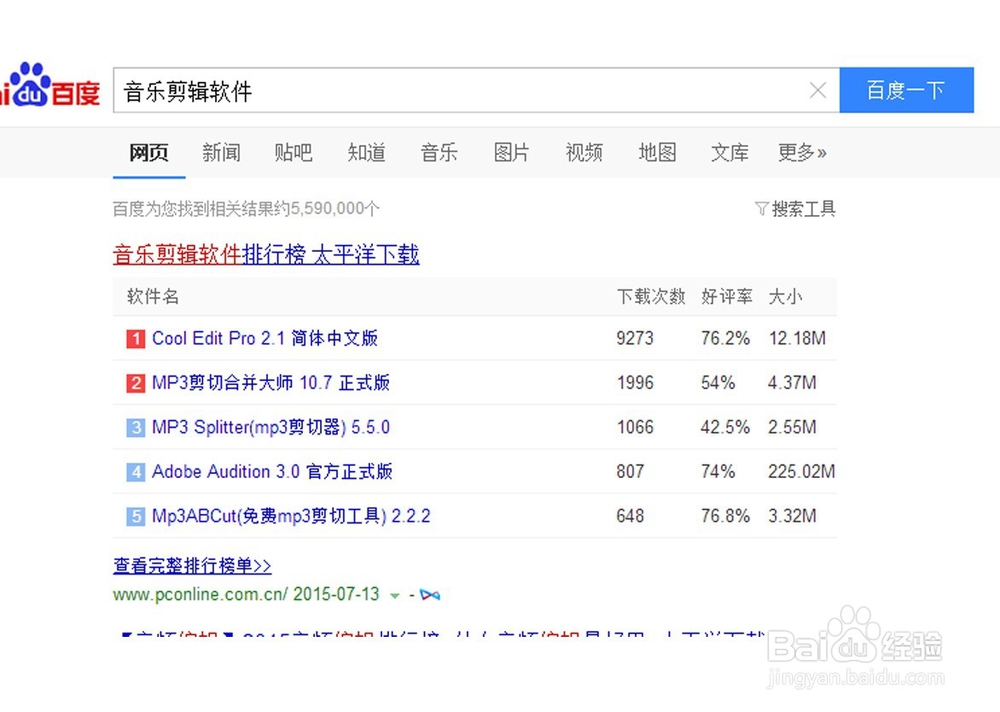Go to the 知道 tab

[x=366, y=152]
